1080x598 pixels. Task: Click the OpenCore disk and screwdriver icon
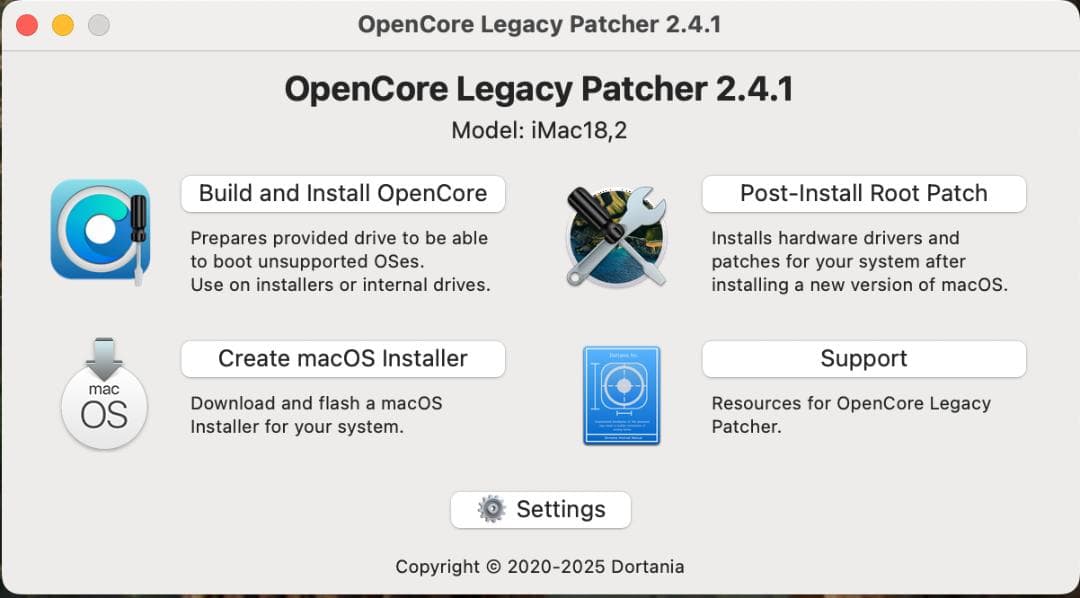(x=101, y=231)
